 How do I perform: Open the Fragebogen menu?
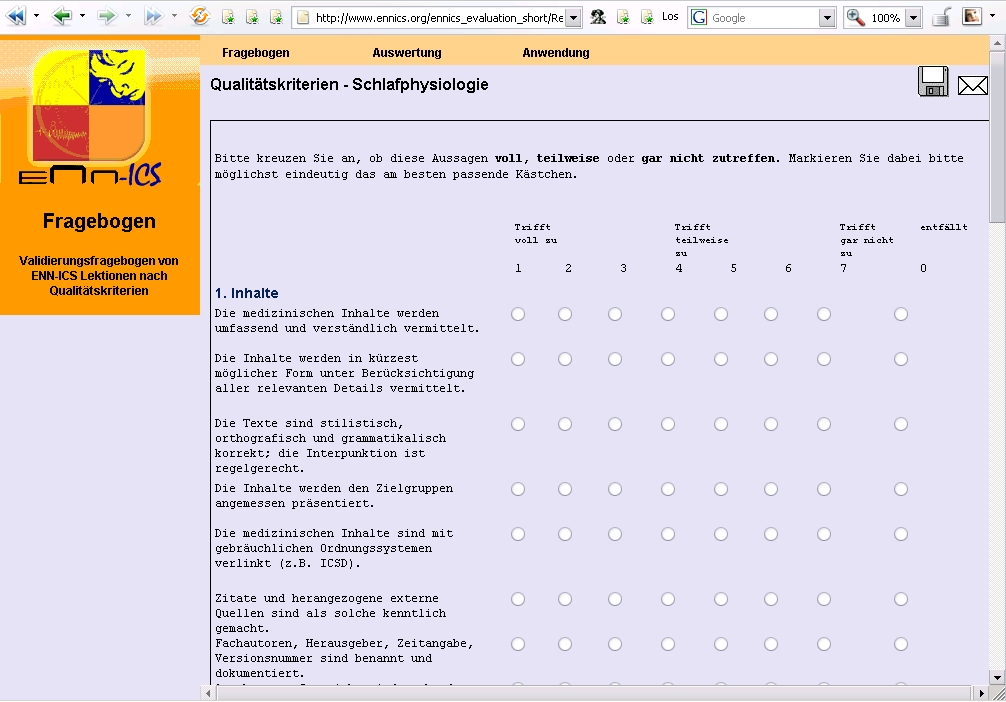[256, 53]
